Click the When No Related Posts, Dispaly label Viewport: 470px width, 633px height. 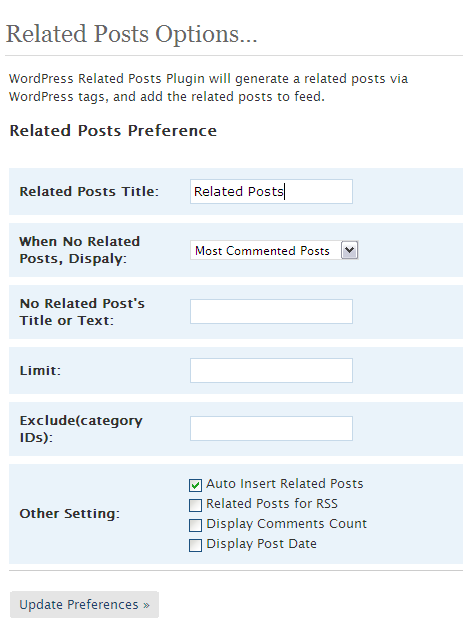pos(80,250)
